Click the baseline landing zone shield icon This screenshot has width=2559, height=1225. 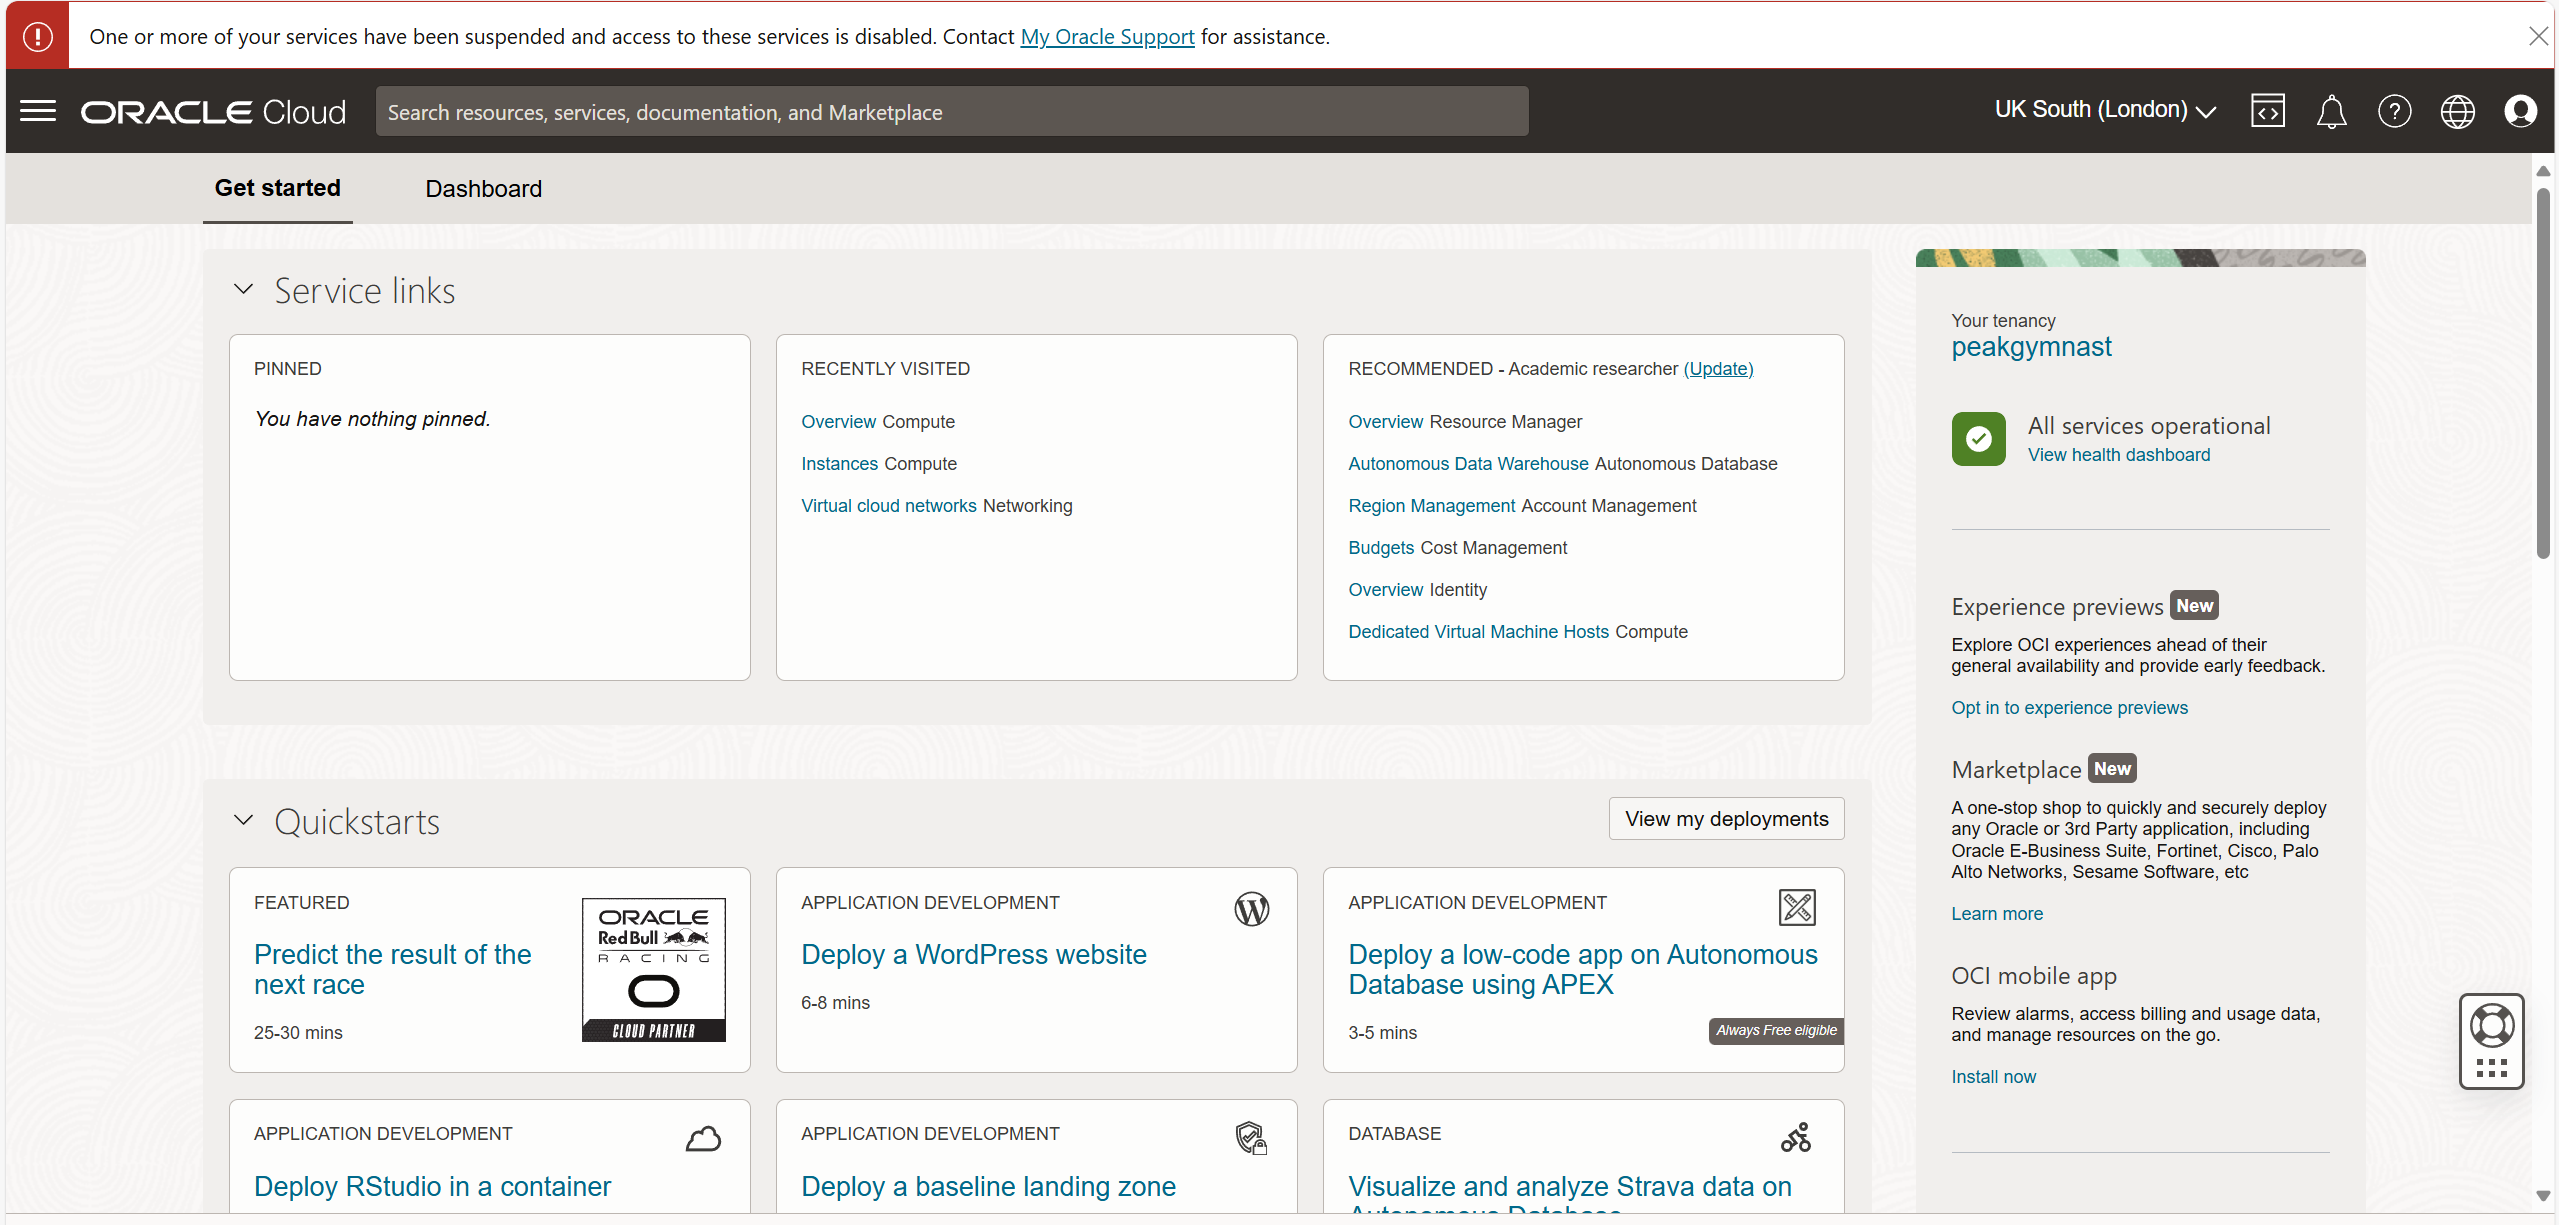pyautogui.click(x=1251, y=1138)
